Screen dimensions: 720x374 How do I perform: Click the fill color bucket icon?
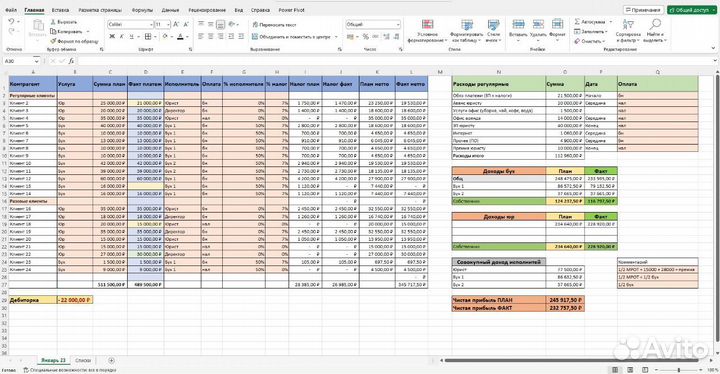pyautogui.click(x=164, y=36)
